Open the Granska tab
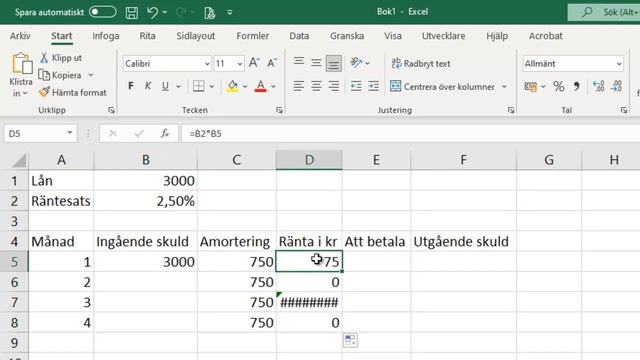This screenshot has width=640, height=360. pyautogui.click(x=347, y=36)
